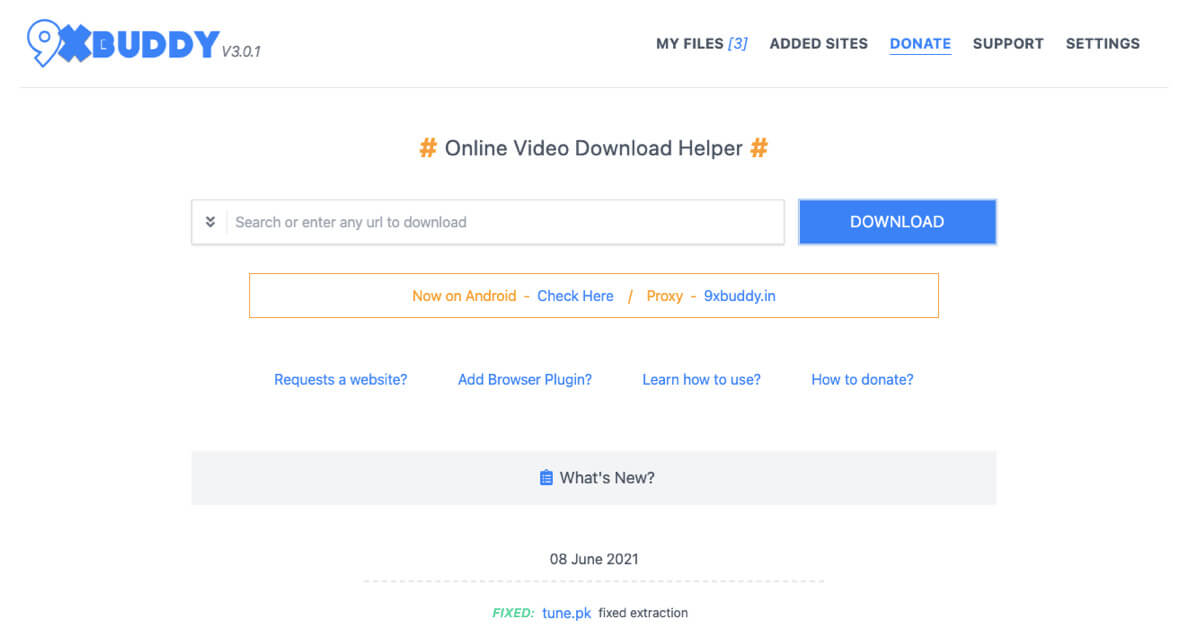Click the Now on Android text
The height and width of the screenshot is (630, 1200).
(464, 296)
